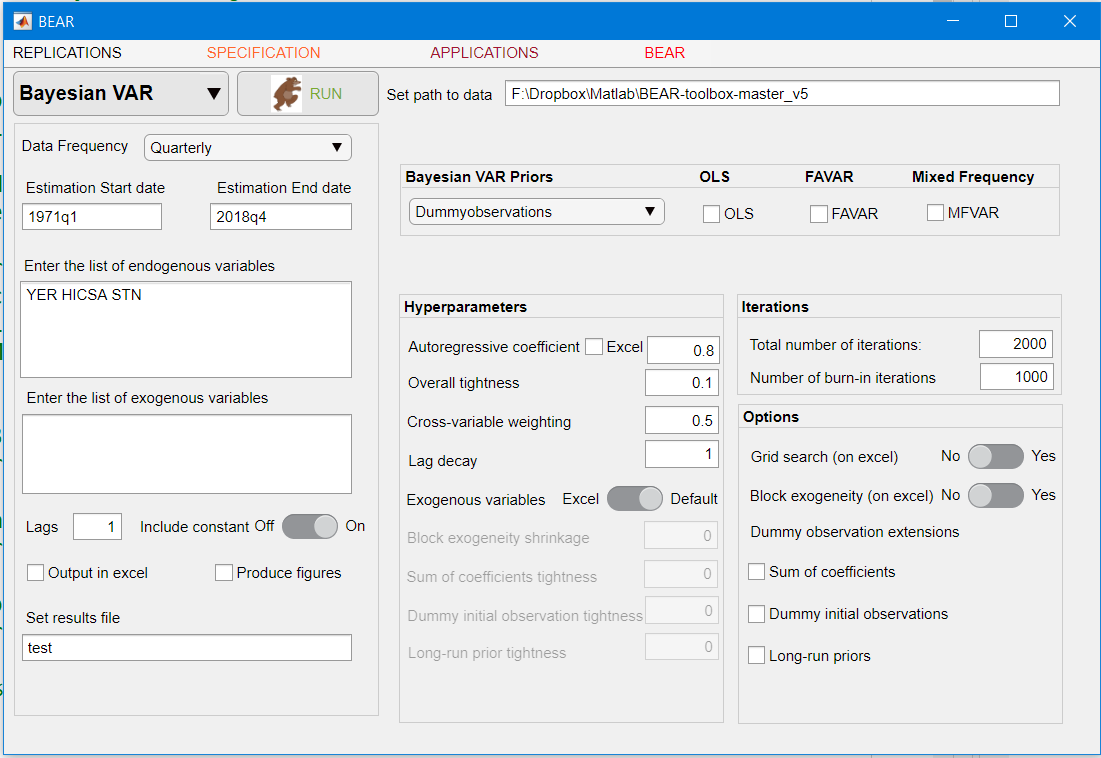
Task: Click the Dummy initial observation tightness field
Action: [682, 610]
